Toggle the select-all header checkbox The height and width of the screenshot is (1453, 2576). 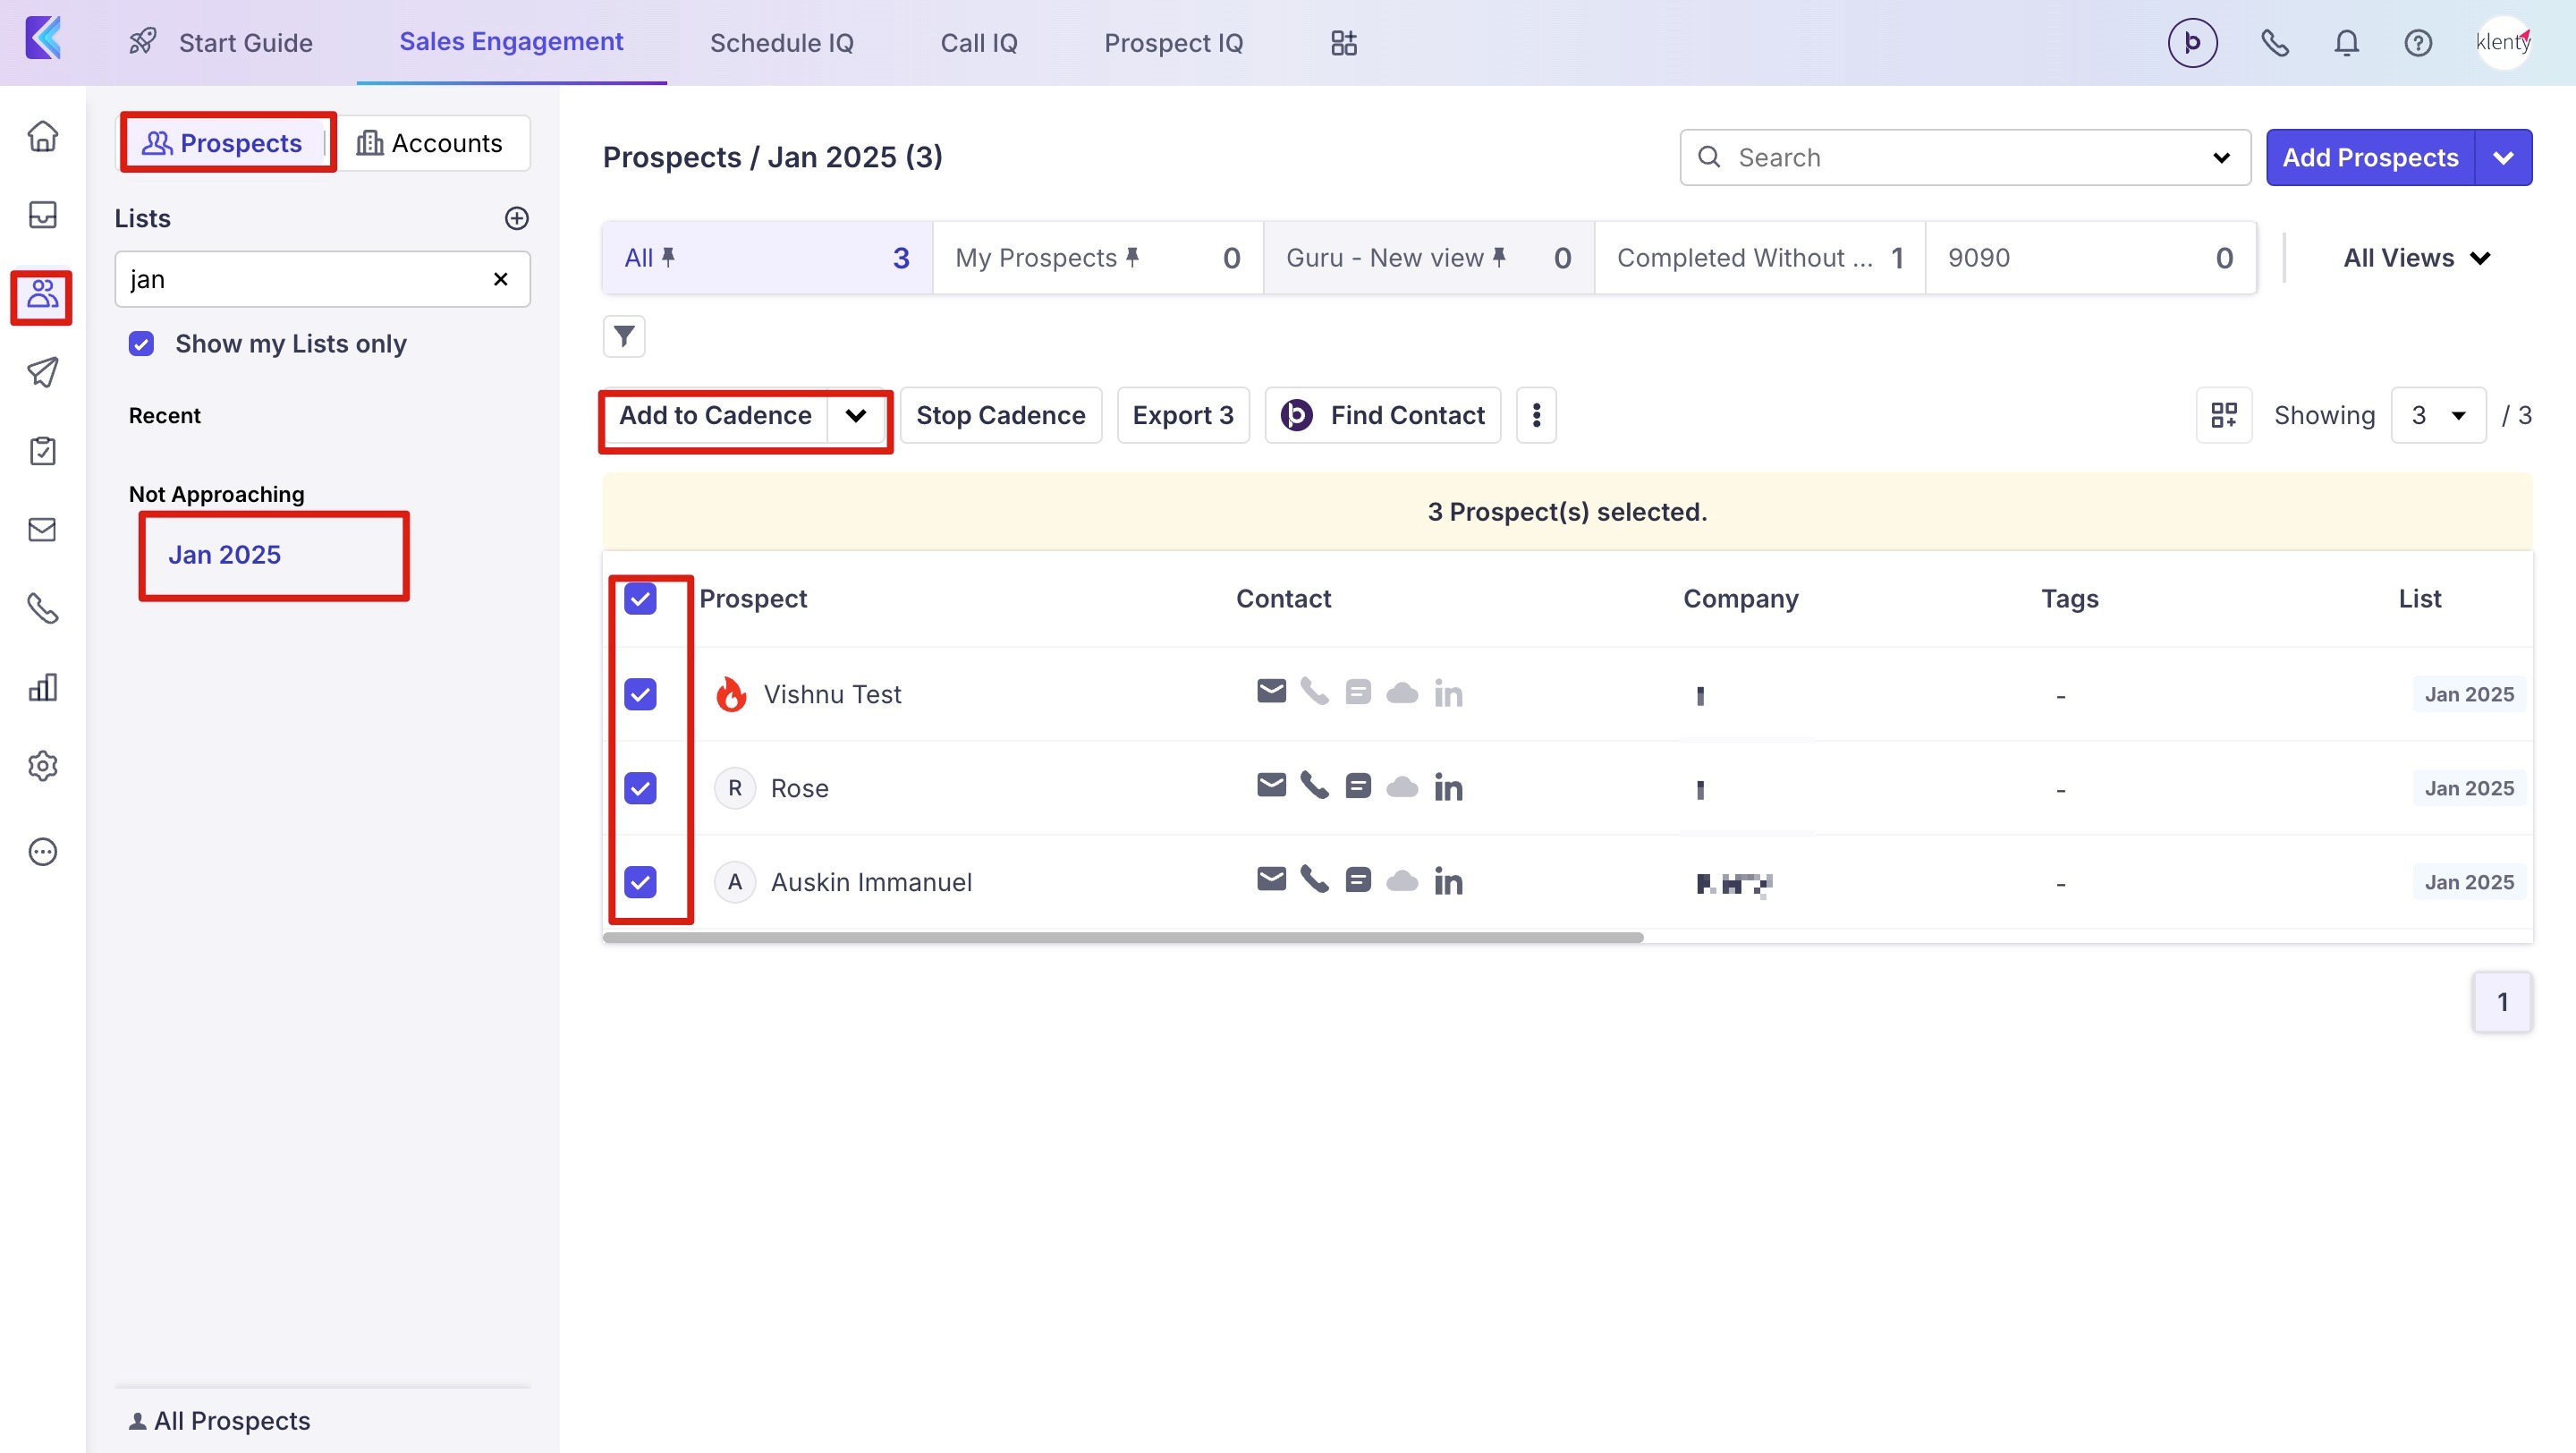[640, 599]
